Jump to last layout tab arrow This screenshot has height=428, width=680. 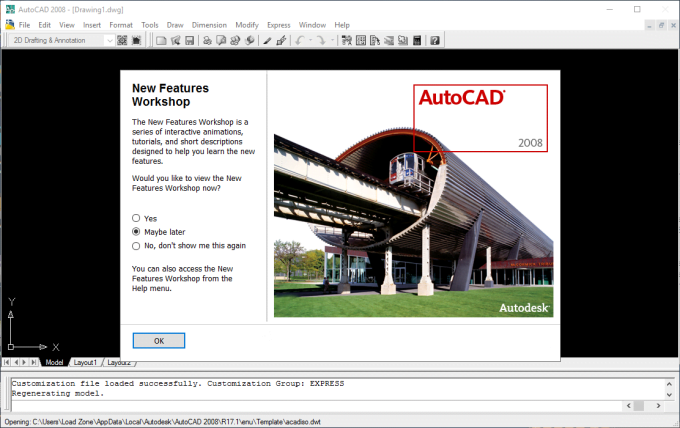click(33, 362)
